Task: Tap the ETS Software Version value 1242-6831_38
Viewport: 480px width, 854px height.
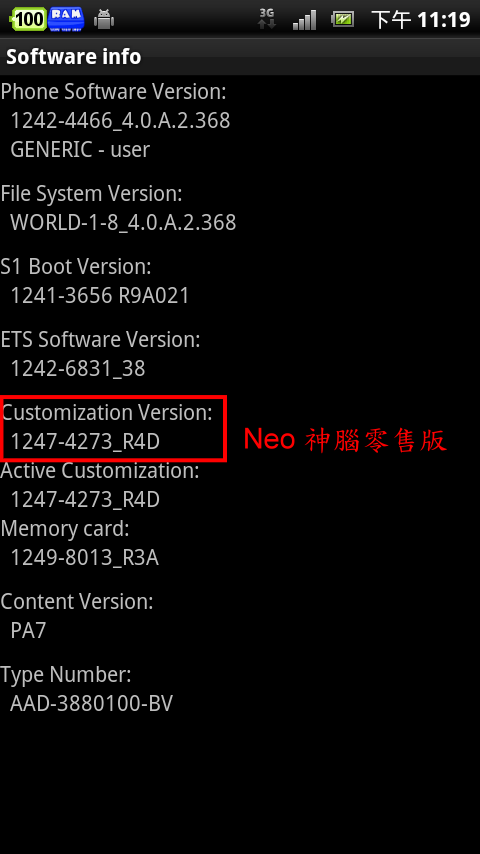Action: point(78,368)
